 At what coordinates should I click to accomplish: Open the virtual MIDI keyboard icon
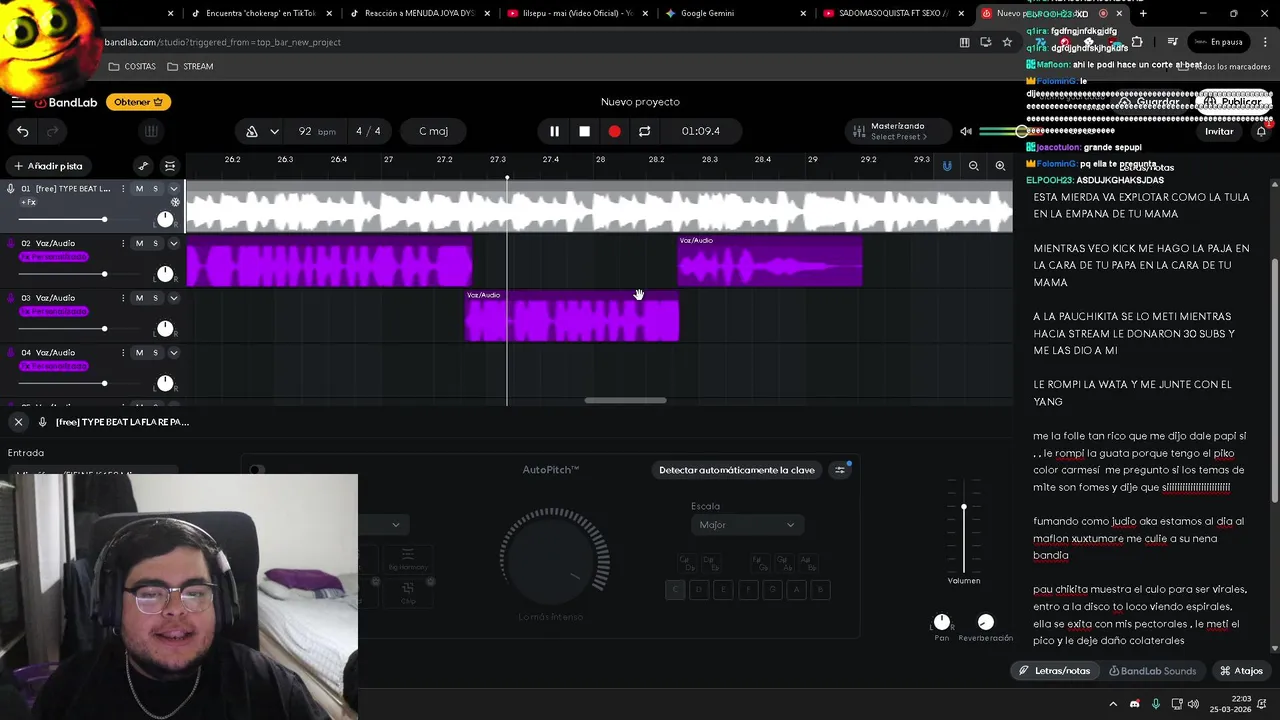tap(151, 131)
